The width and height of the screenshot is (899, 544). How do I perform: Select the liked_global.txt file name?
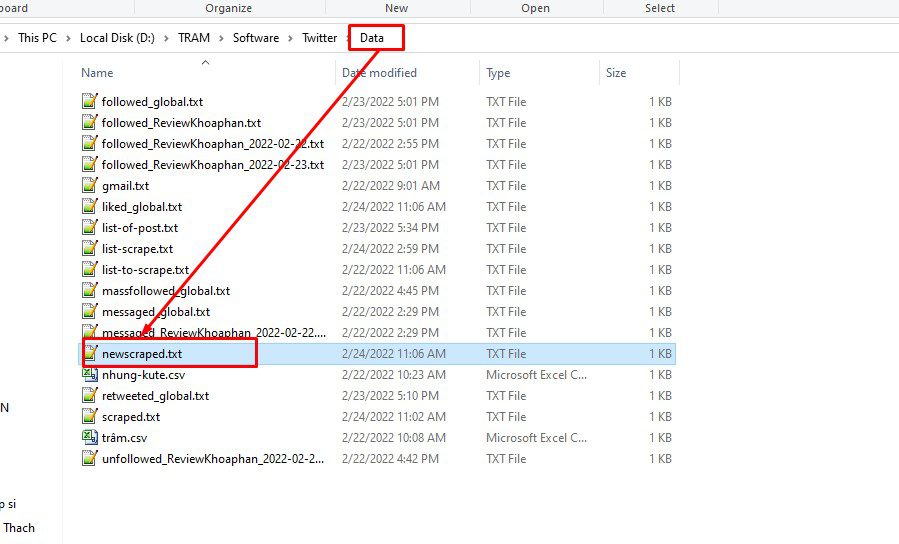tap(142, 206)
